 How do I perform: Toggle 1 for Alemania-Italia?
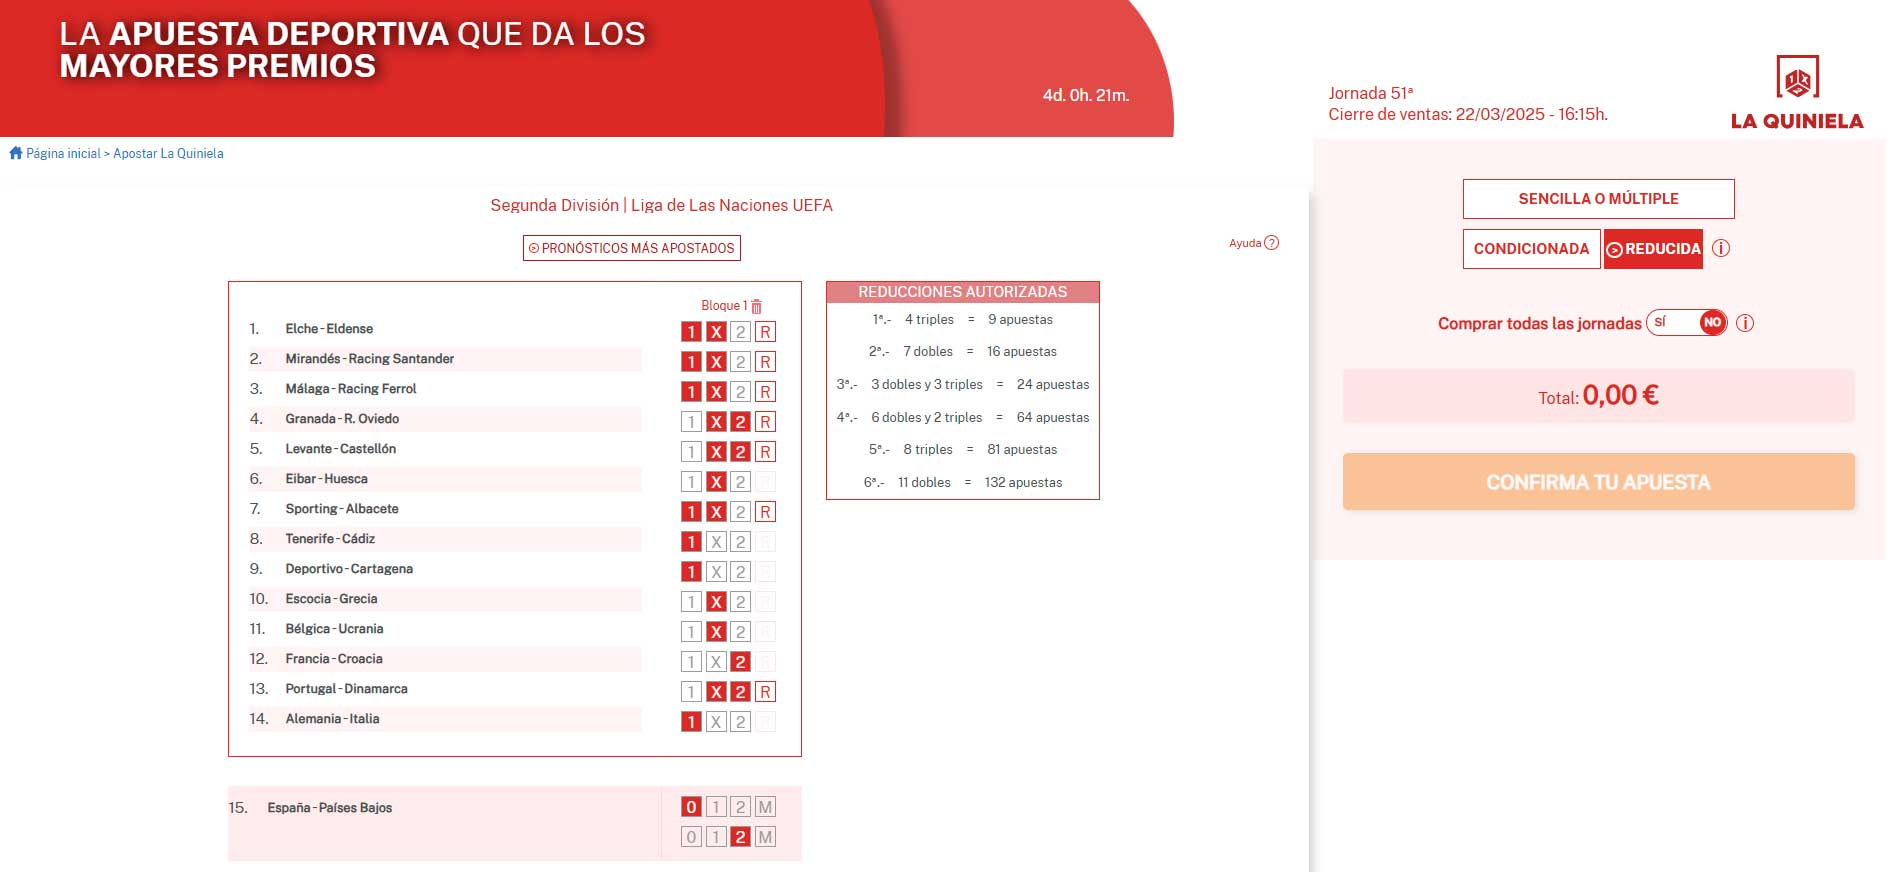691,722
